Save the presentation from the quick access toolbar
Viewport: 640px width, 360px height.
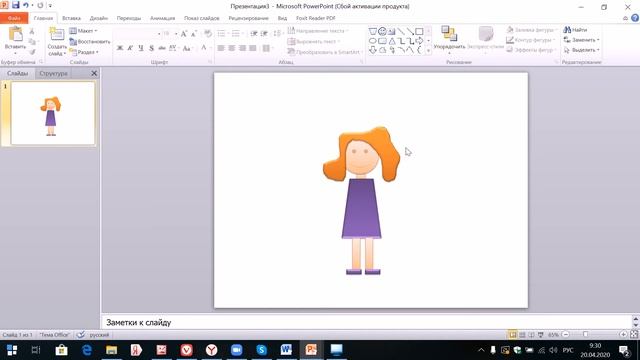click(x=16, y=5)
